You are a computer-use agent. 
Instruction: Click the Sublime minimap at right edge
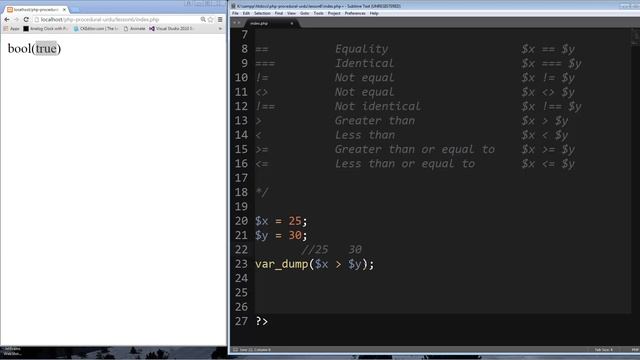[635, 37]
